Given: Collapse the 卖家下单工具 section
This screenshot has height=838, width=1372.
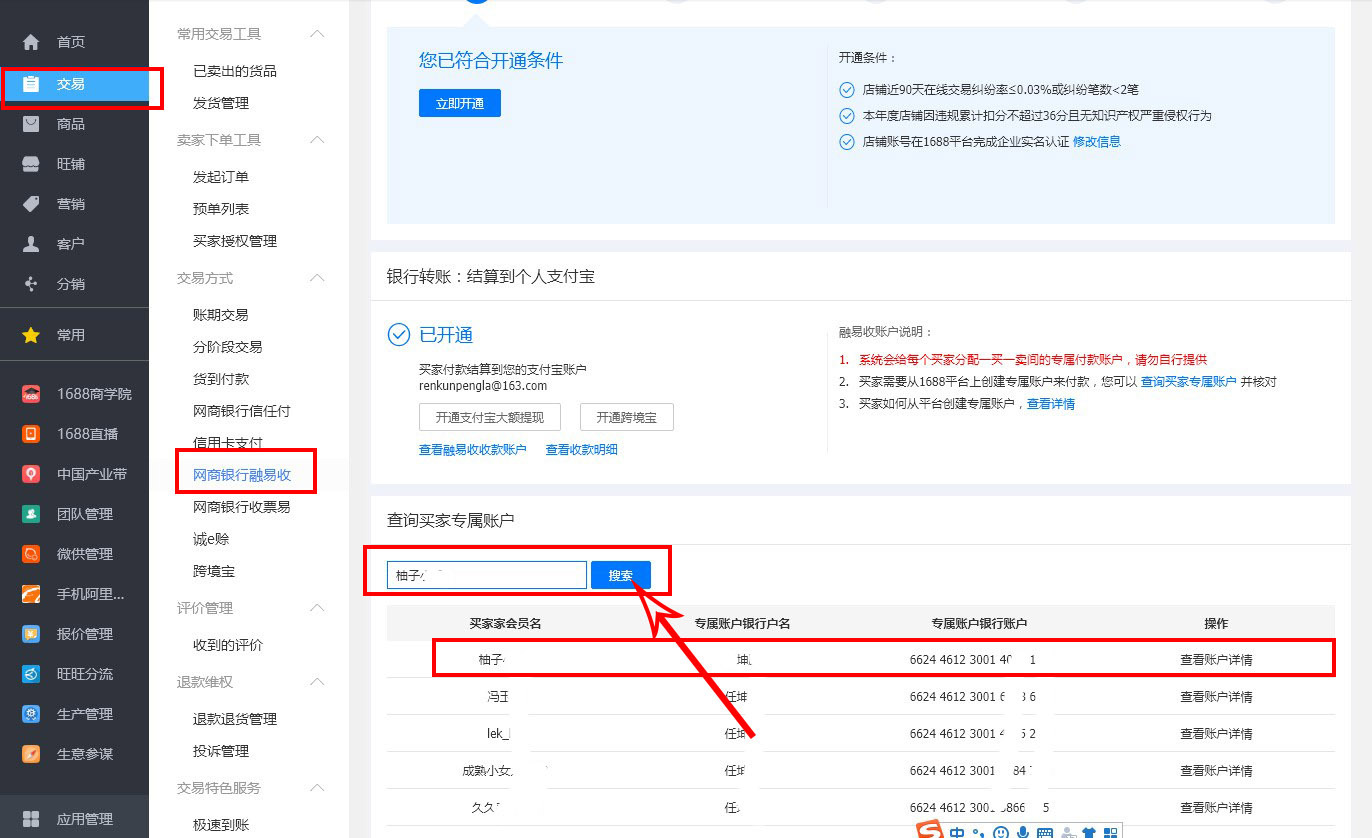Looking at the screenshot, I should tap(318, 140).
